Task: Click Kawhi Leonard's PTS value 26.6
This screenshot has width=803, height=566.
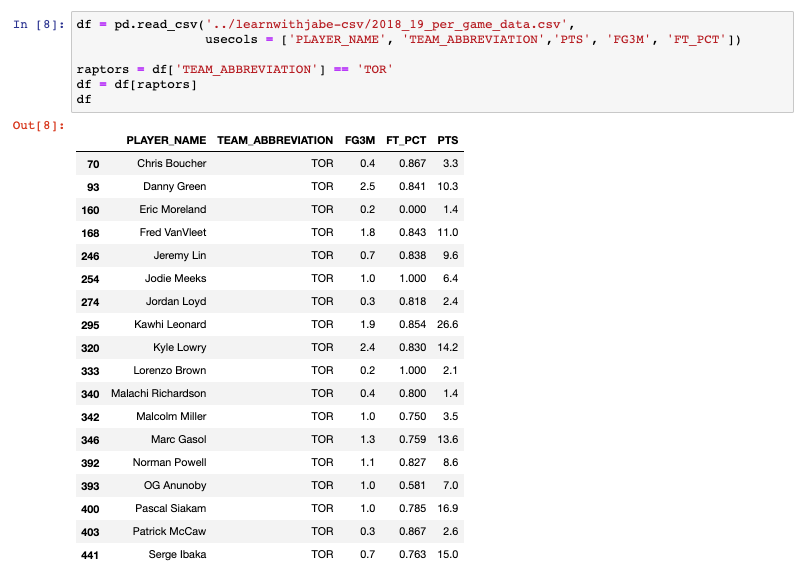Action: click(448, 325)
